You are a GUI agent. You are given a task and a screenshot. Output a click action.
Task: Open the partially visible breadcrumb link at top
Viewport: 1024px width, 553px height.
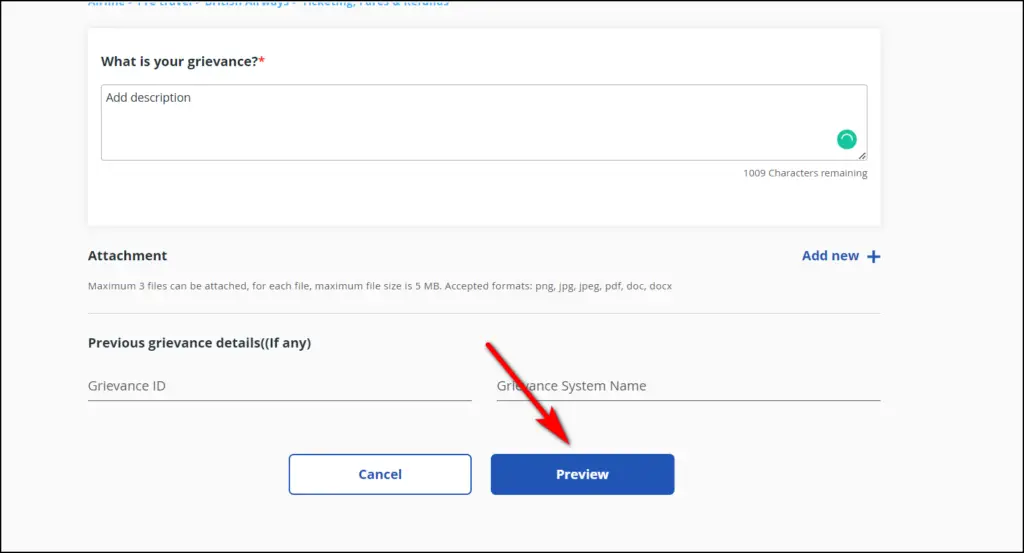pyautogui.click(x=268, y=3)
